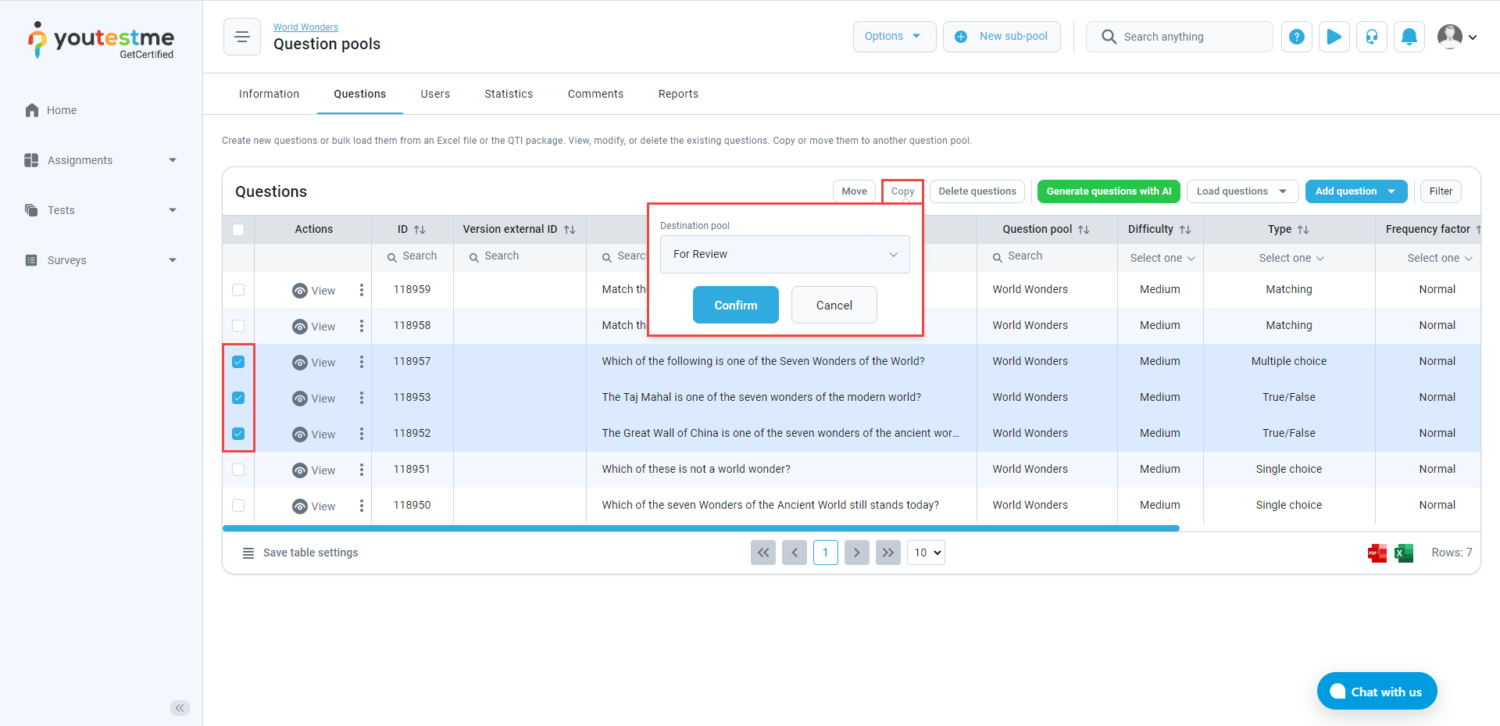Select the checkbox for question 118959
Screen dimensions: 1500x726
click(238, 290)
